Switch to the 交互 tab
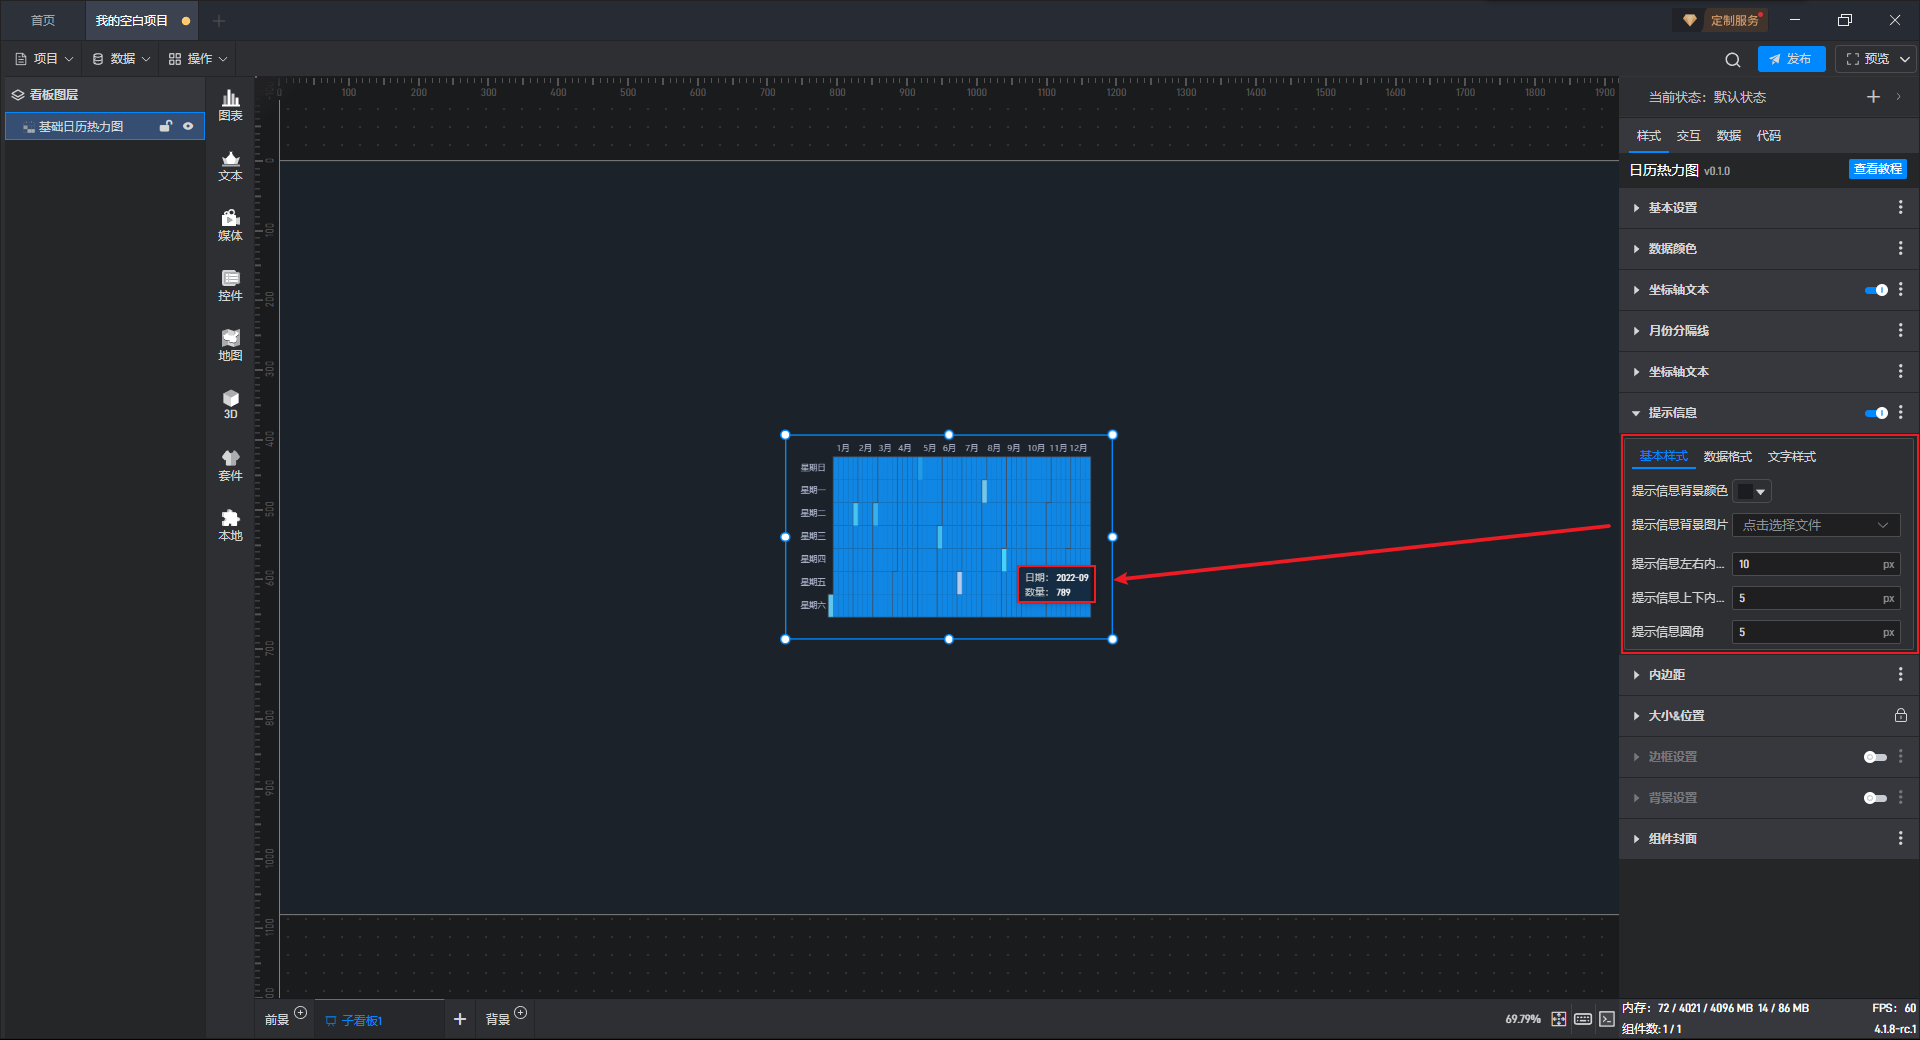 (x=1688, y=136)
